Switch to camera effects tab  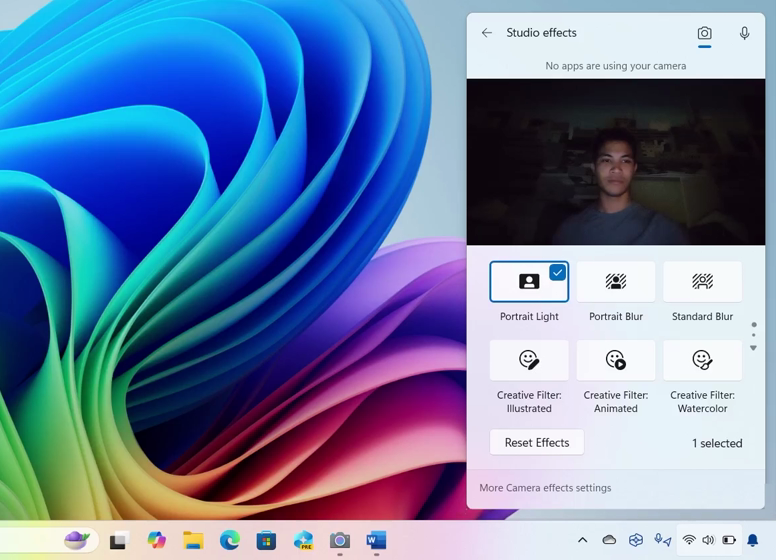pos(704,34)
